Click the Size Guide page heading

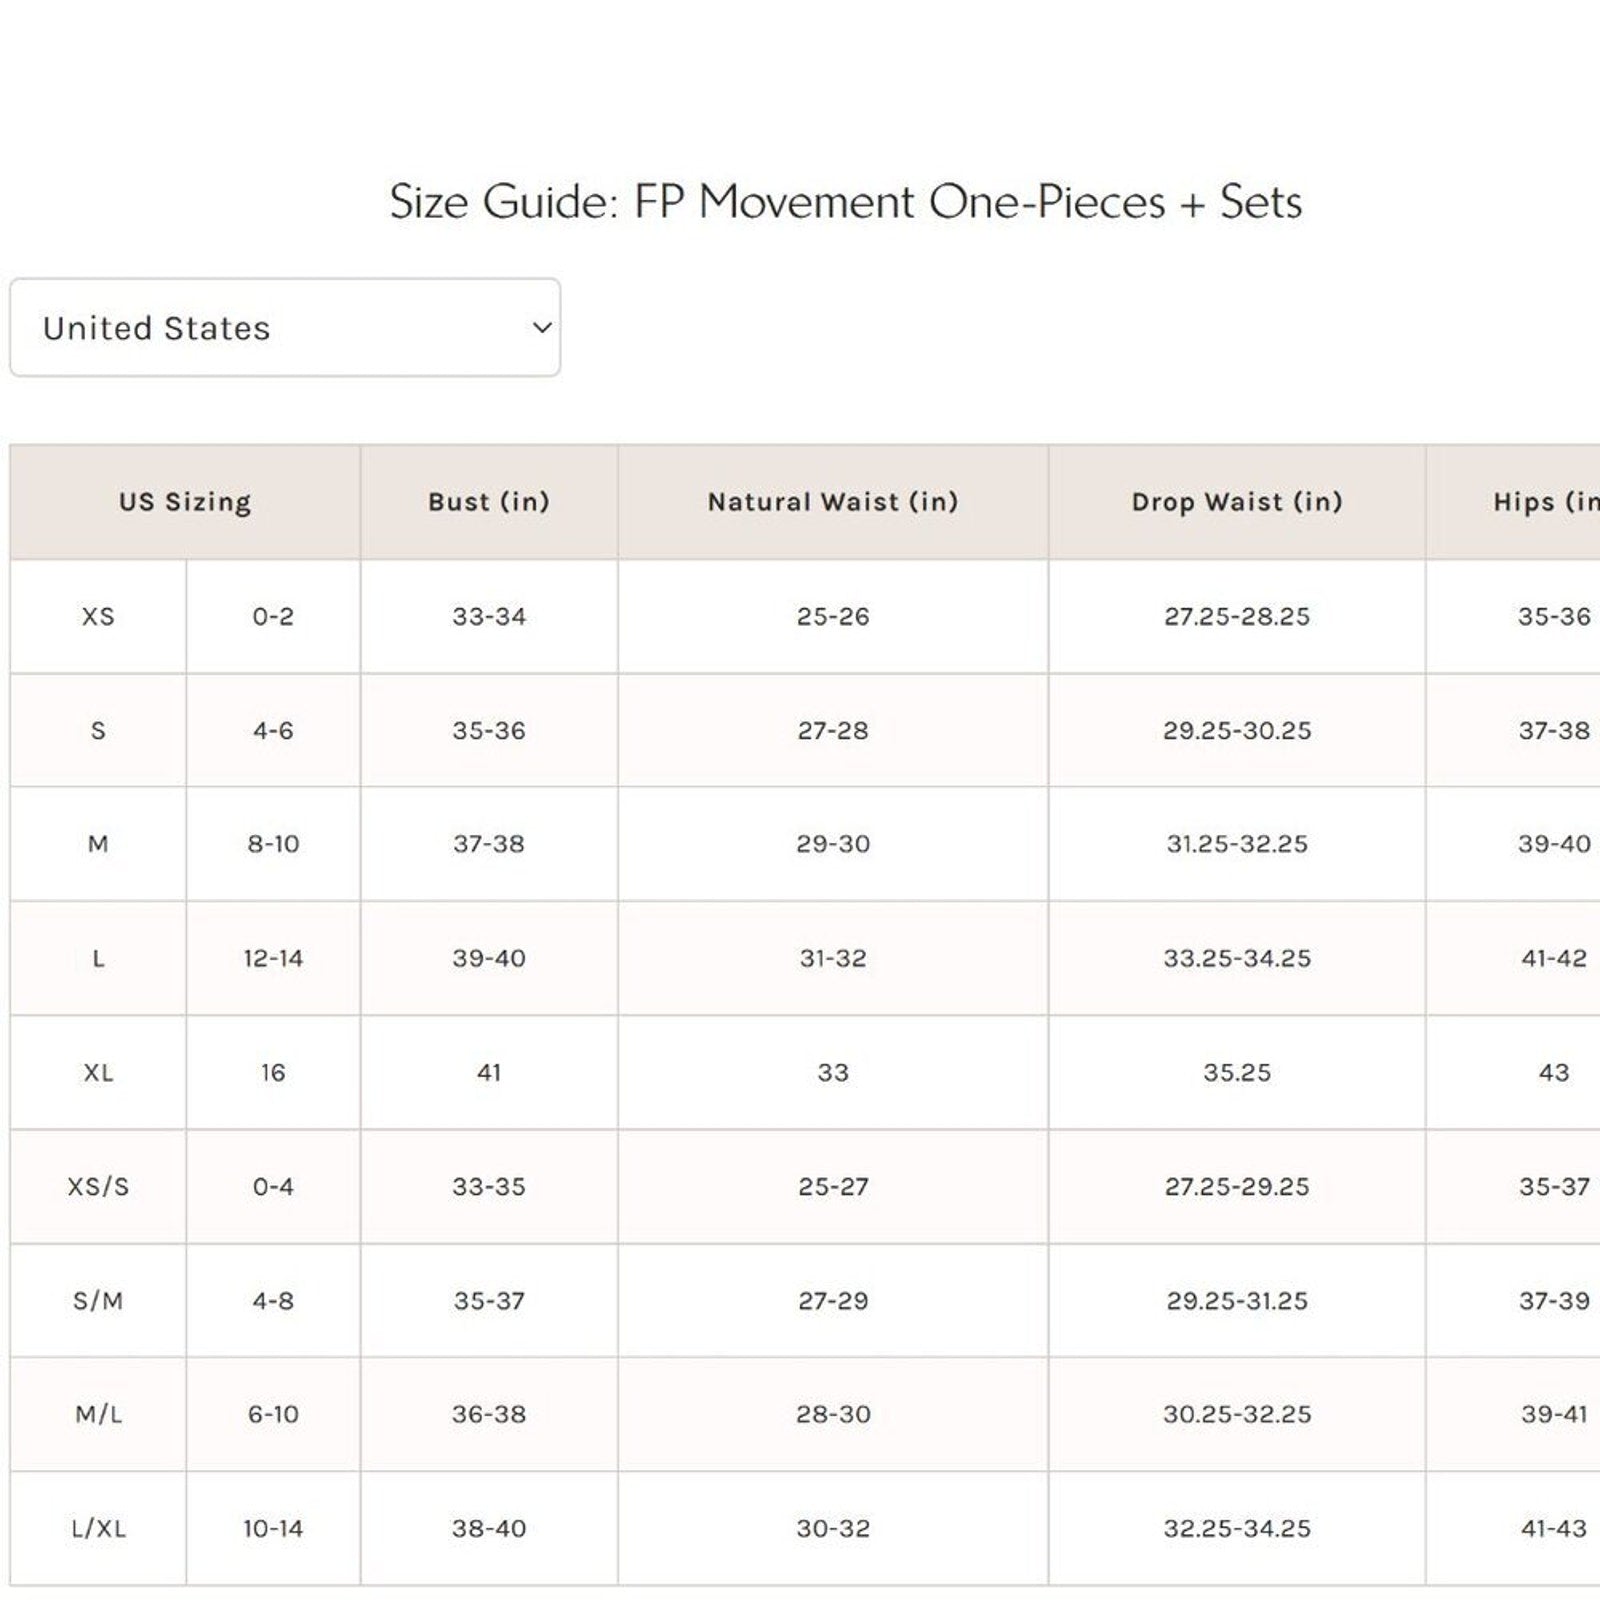click(845, 202)
